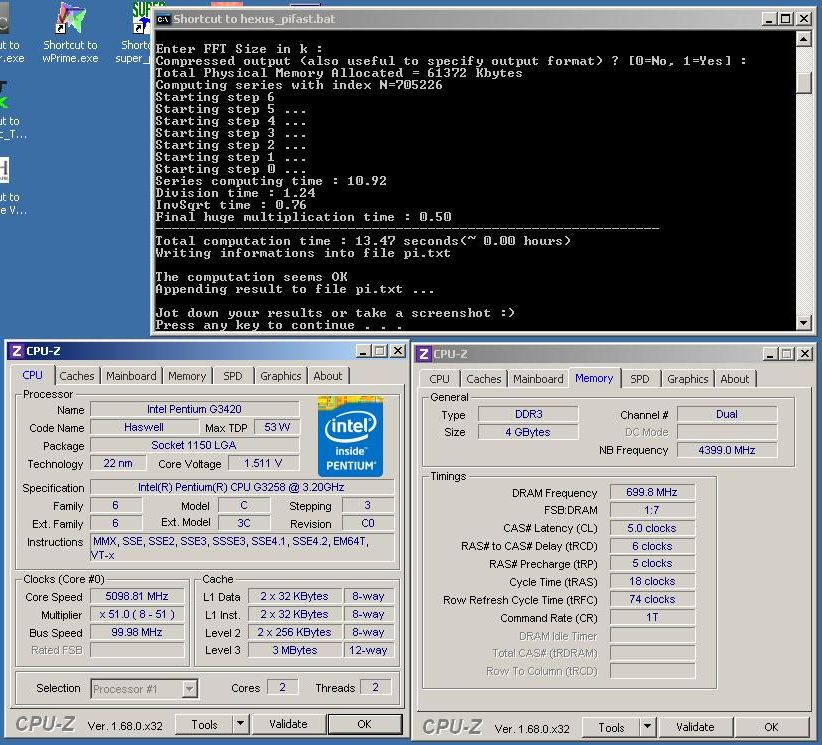Click the command prompt window system icon
The image size is (822, 745).
163,19
